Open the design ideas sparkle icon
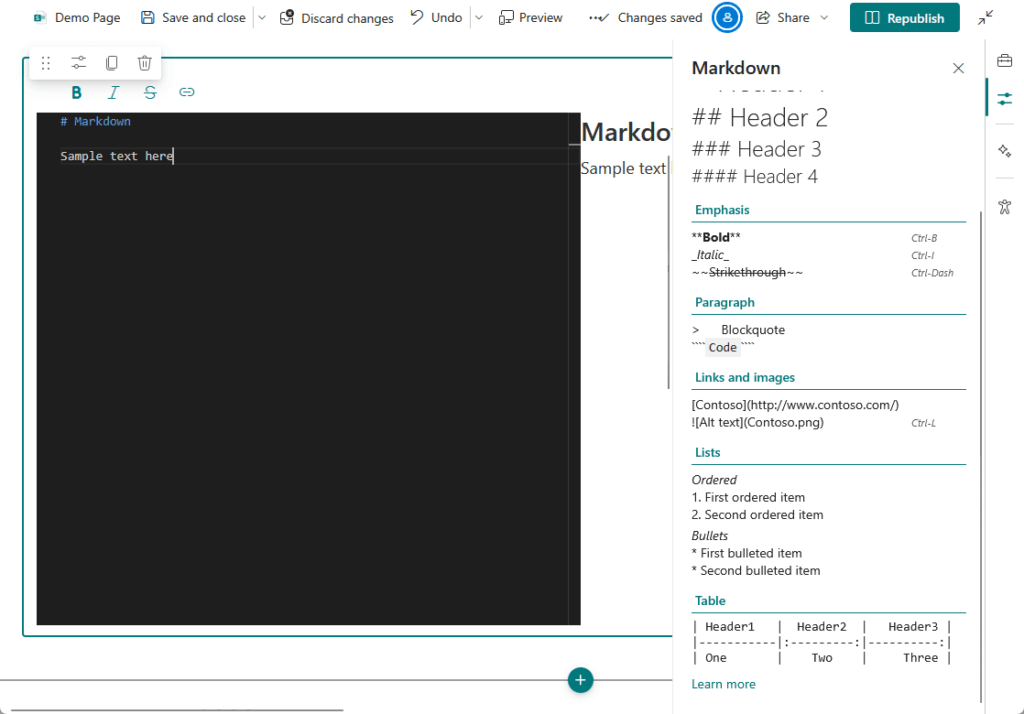Image resolution: width=1024 pixels, height=714 pixels. 1004,151
